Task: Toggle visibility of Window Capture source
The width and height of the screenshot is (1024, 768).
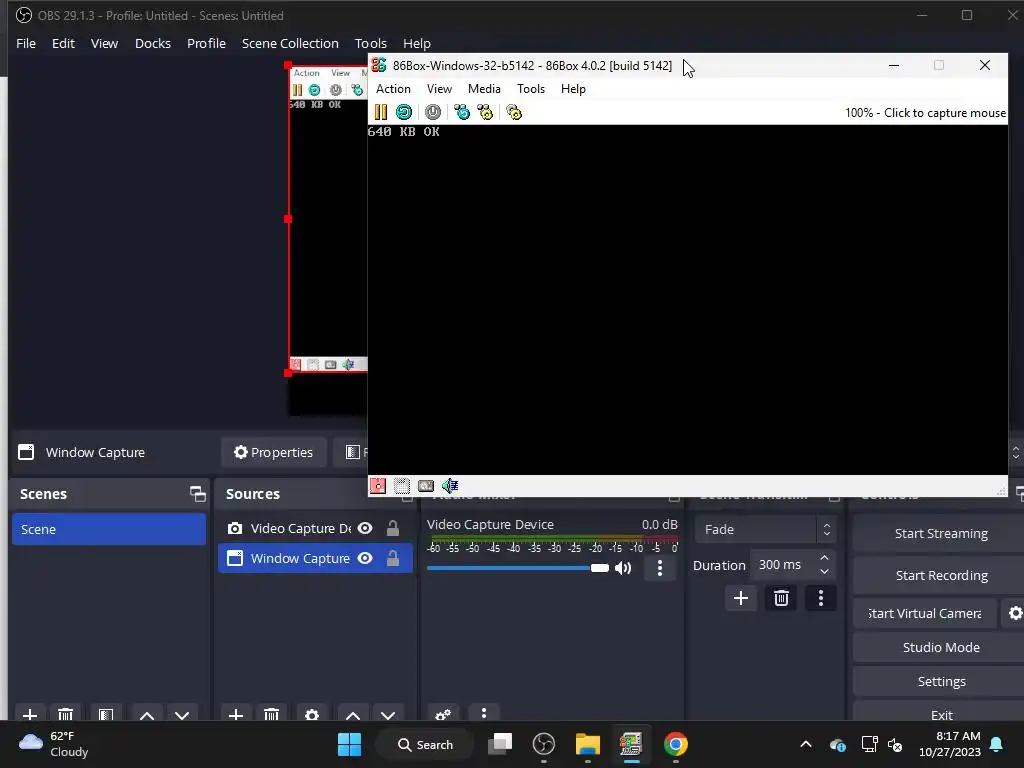Action: click(x=366, y=558)
